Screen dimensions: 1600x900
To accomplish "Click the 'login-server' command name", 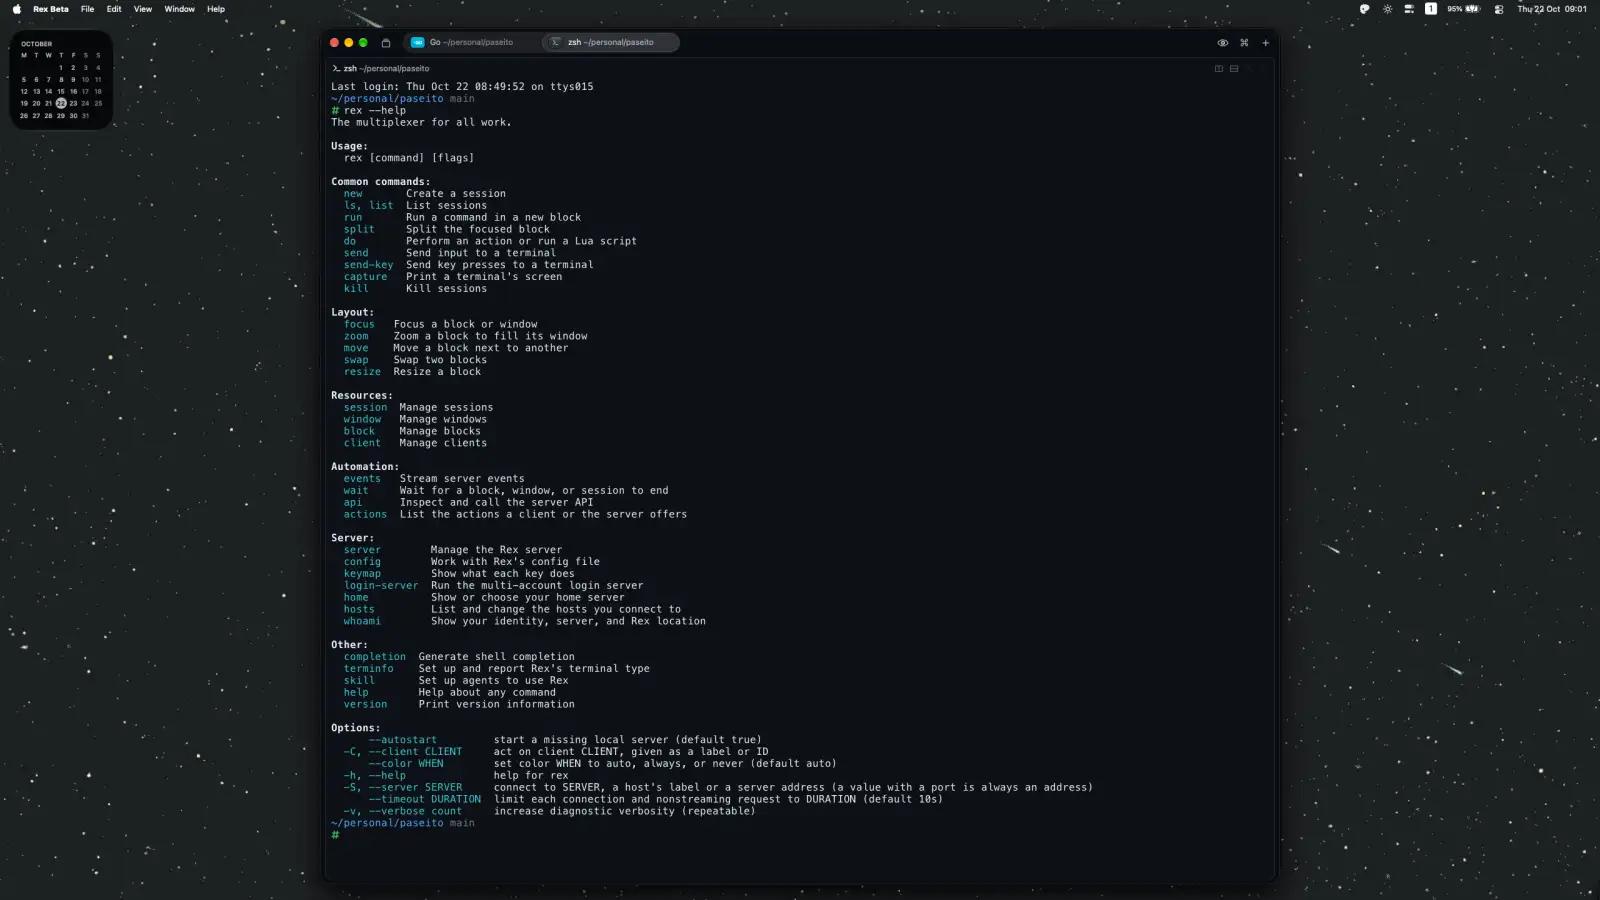I will (x=381, y=586).
